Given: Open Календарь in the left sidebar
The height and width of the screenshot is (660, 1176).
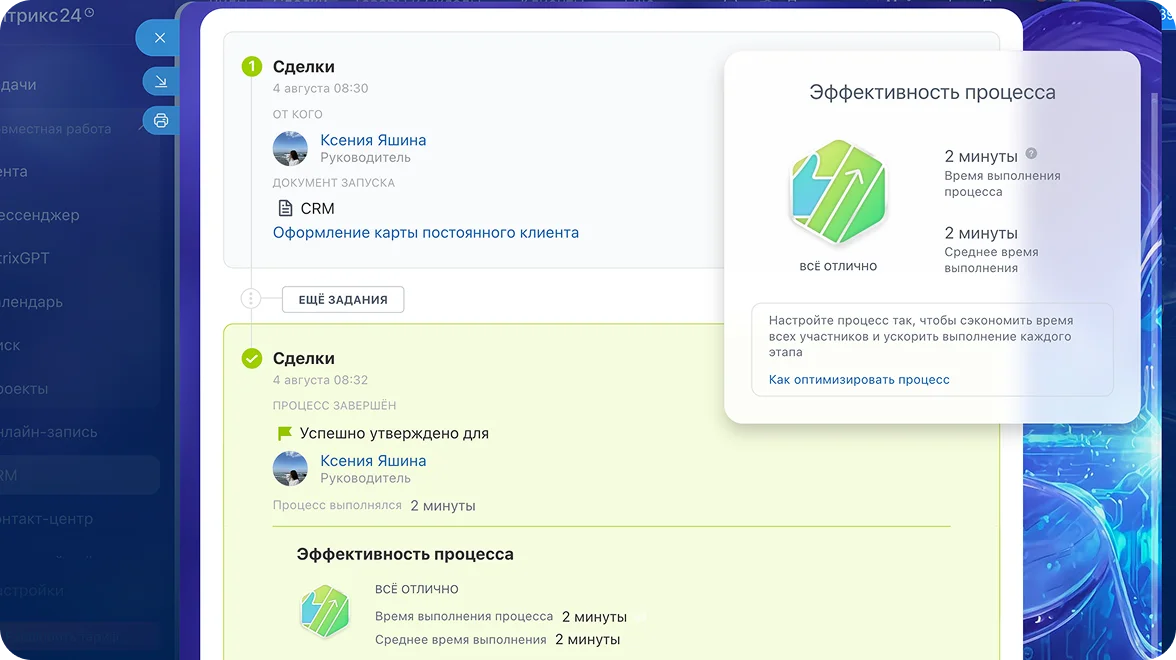Looking at the screenshot, I should click(x=32, y=302).
